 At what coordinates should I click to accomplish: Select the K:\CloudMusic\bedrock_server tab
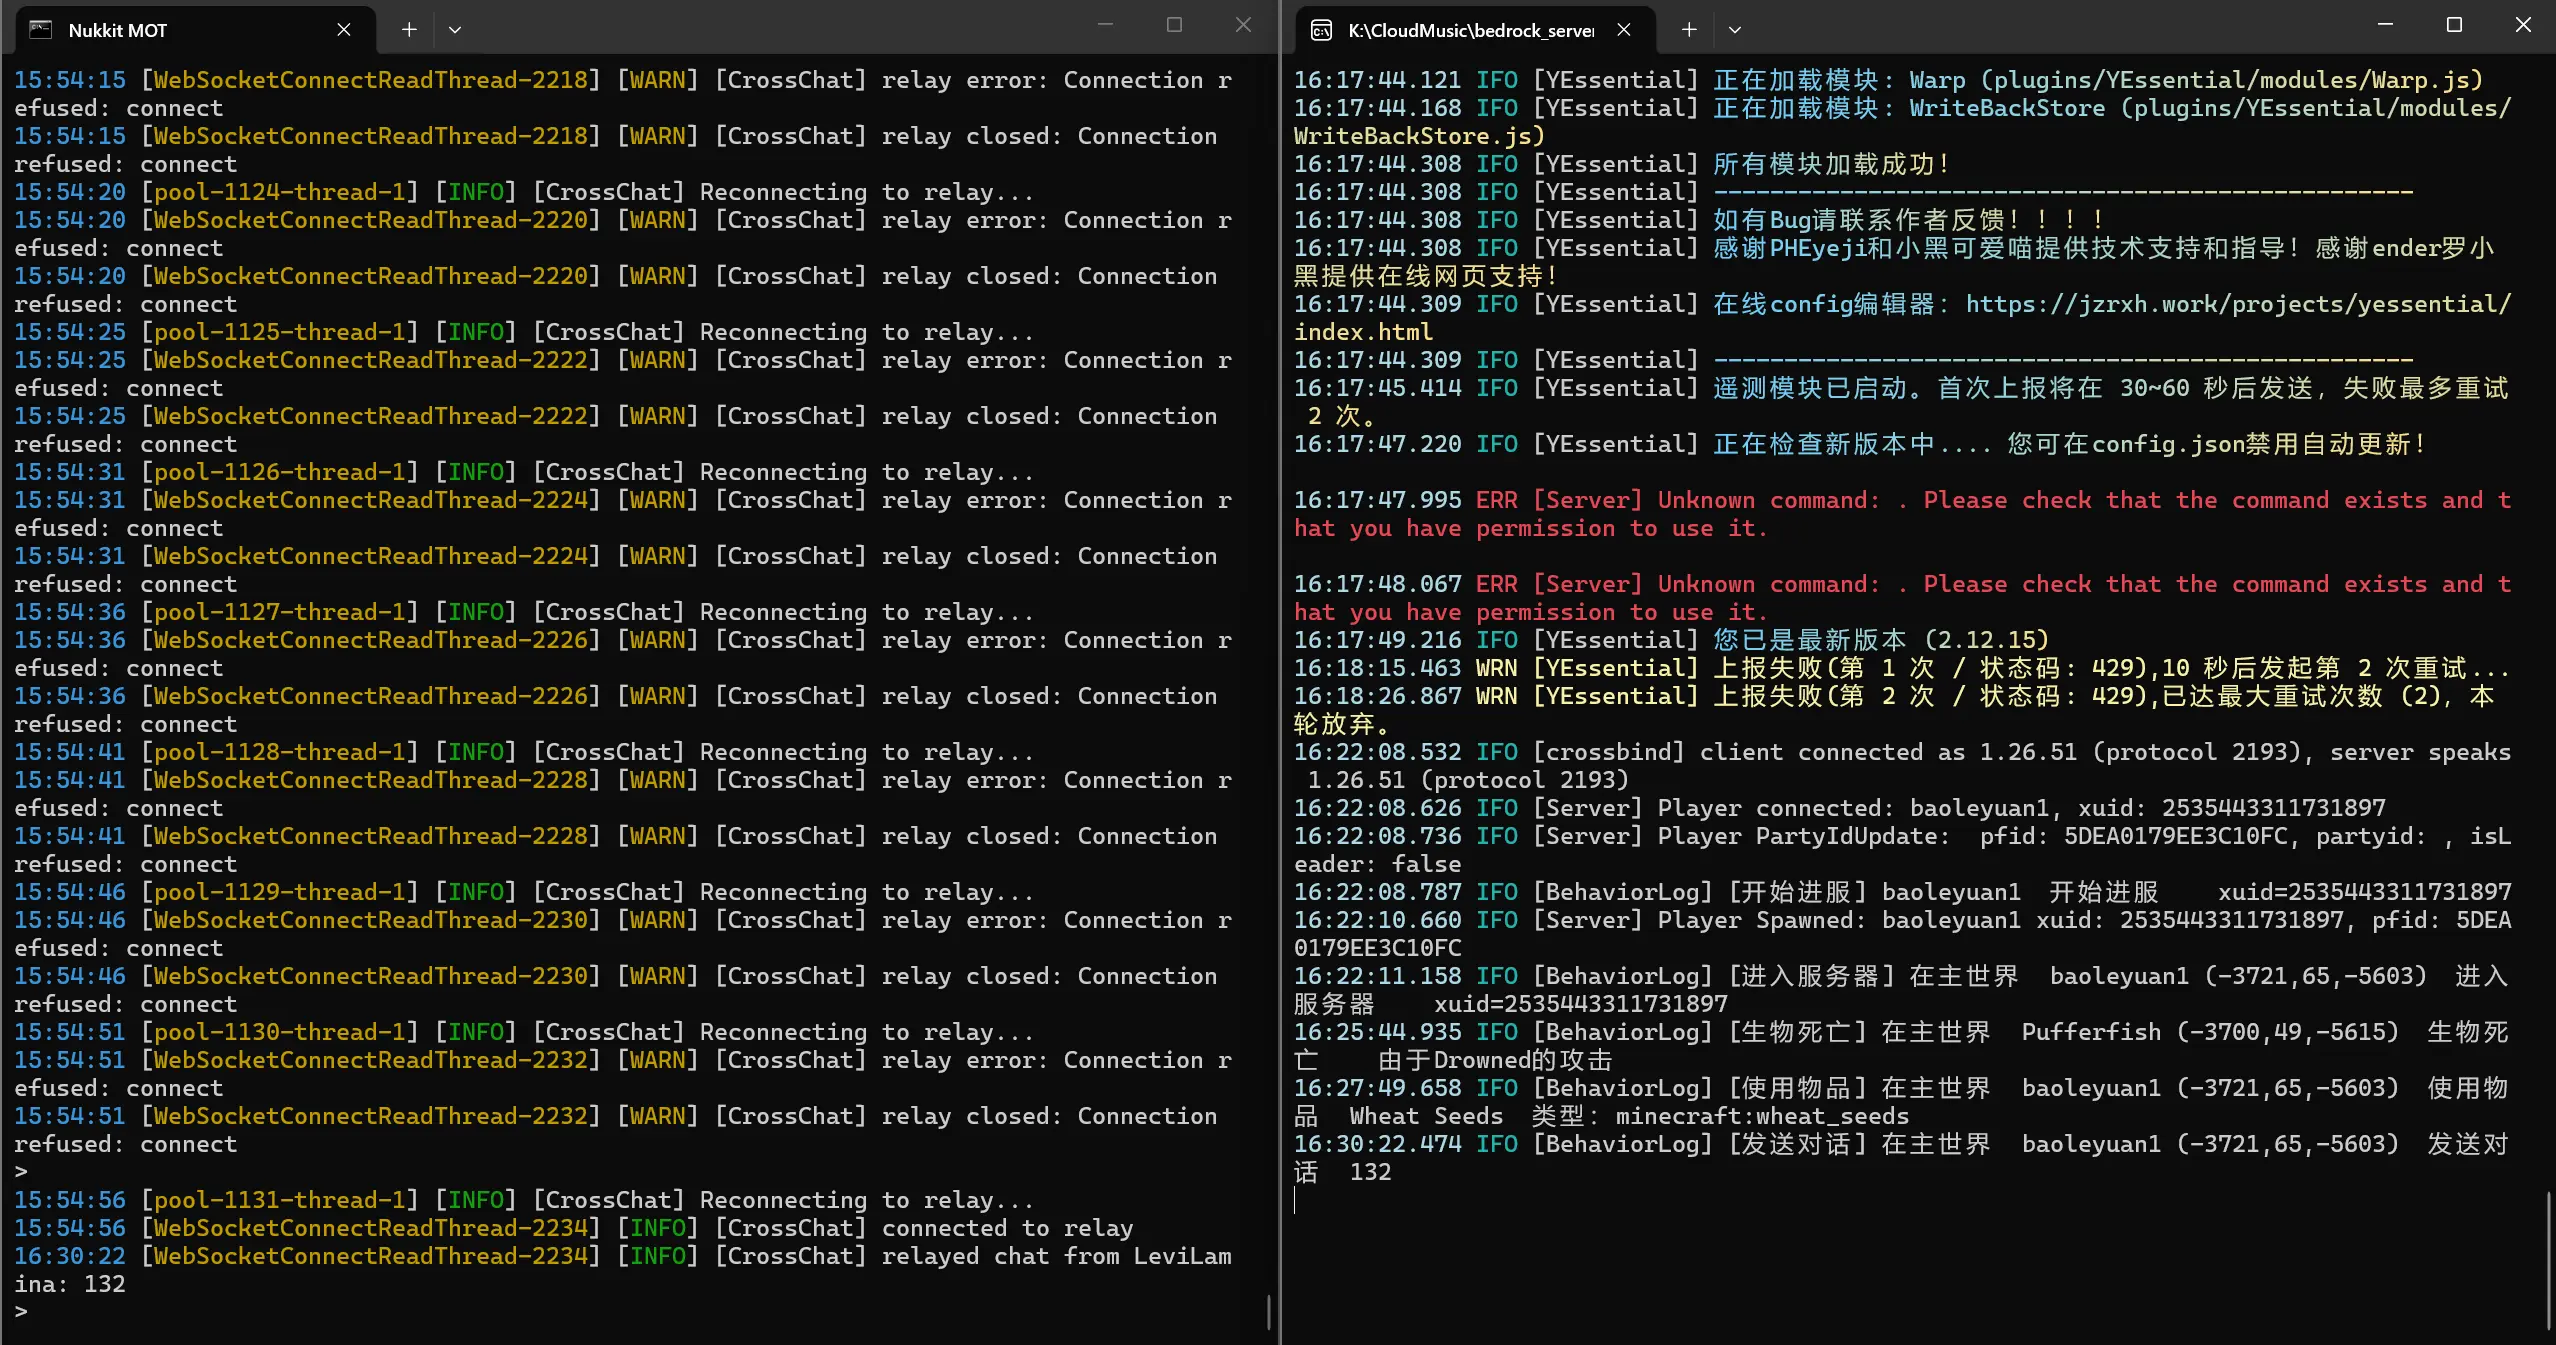(x=1475, y=30)
